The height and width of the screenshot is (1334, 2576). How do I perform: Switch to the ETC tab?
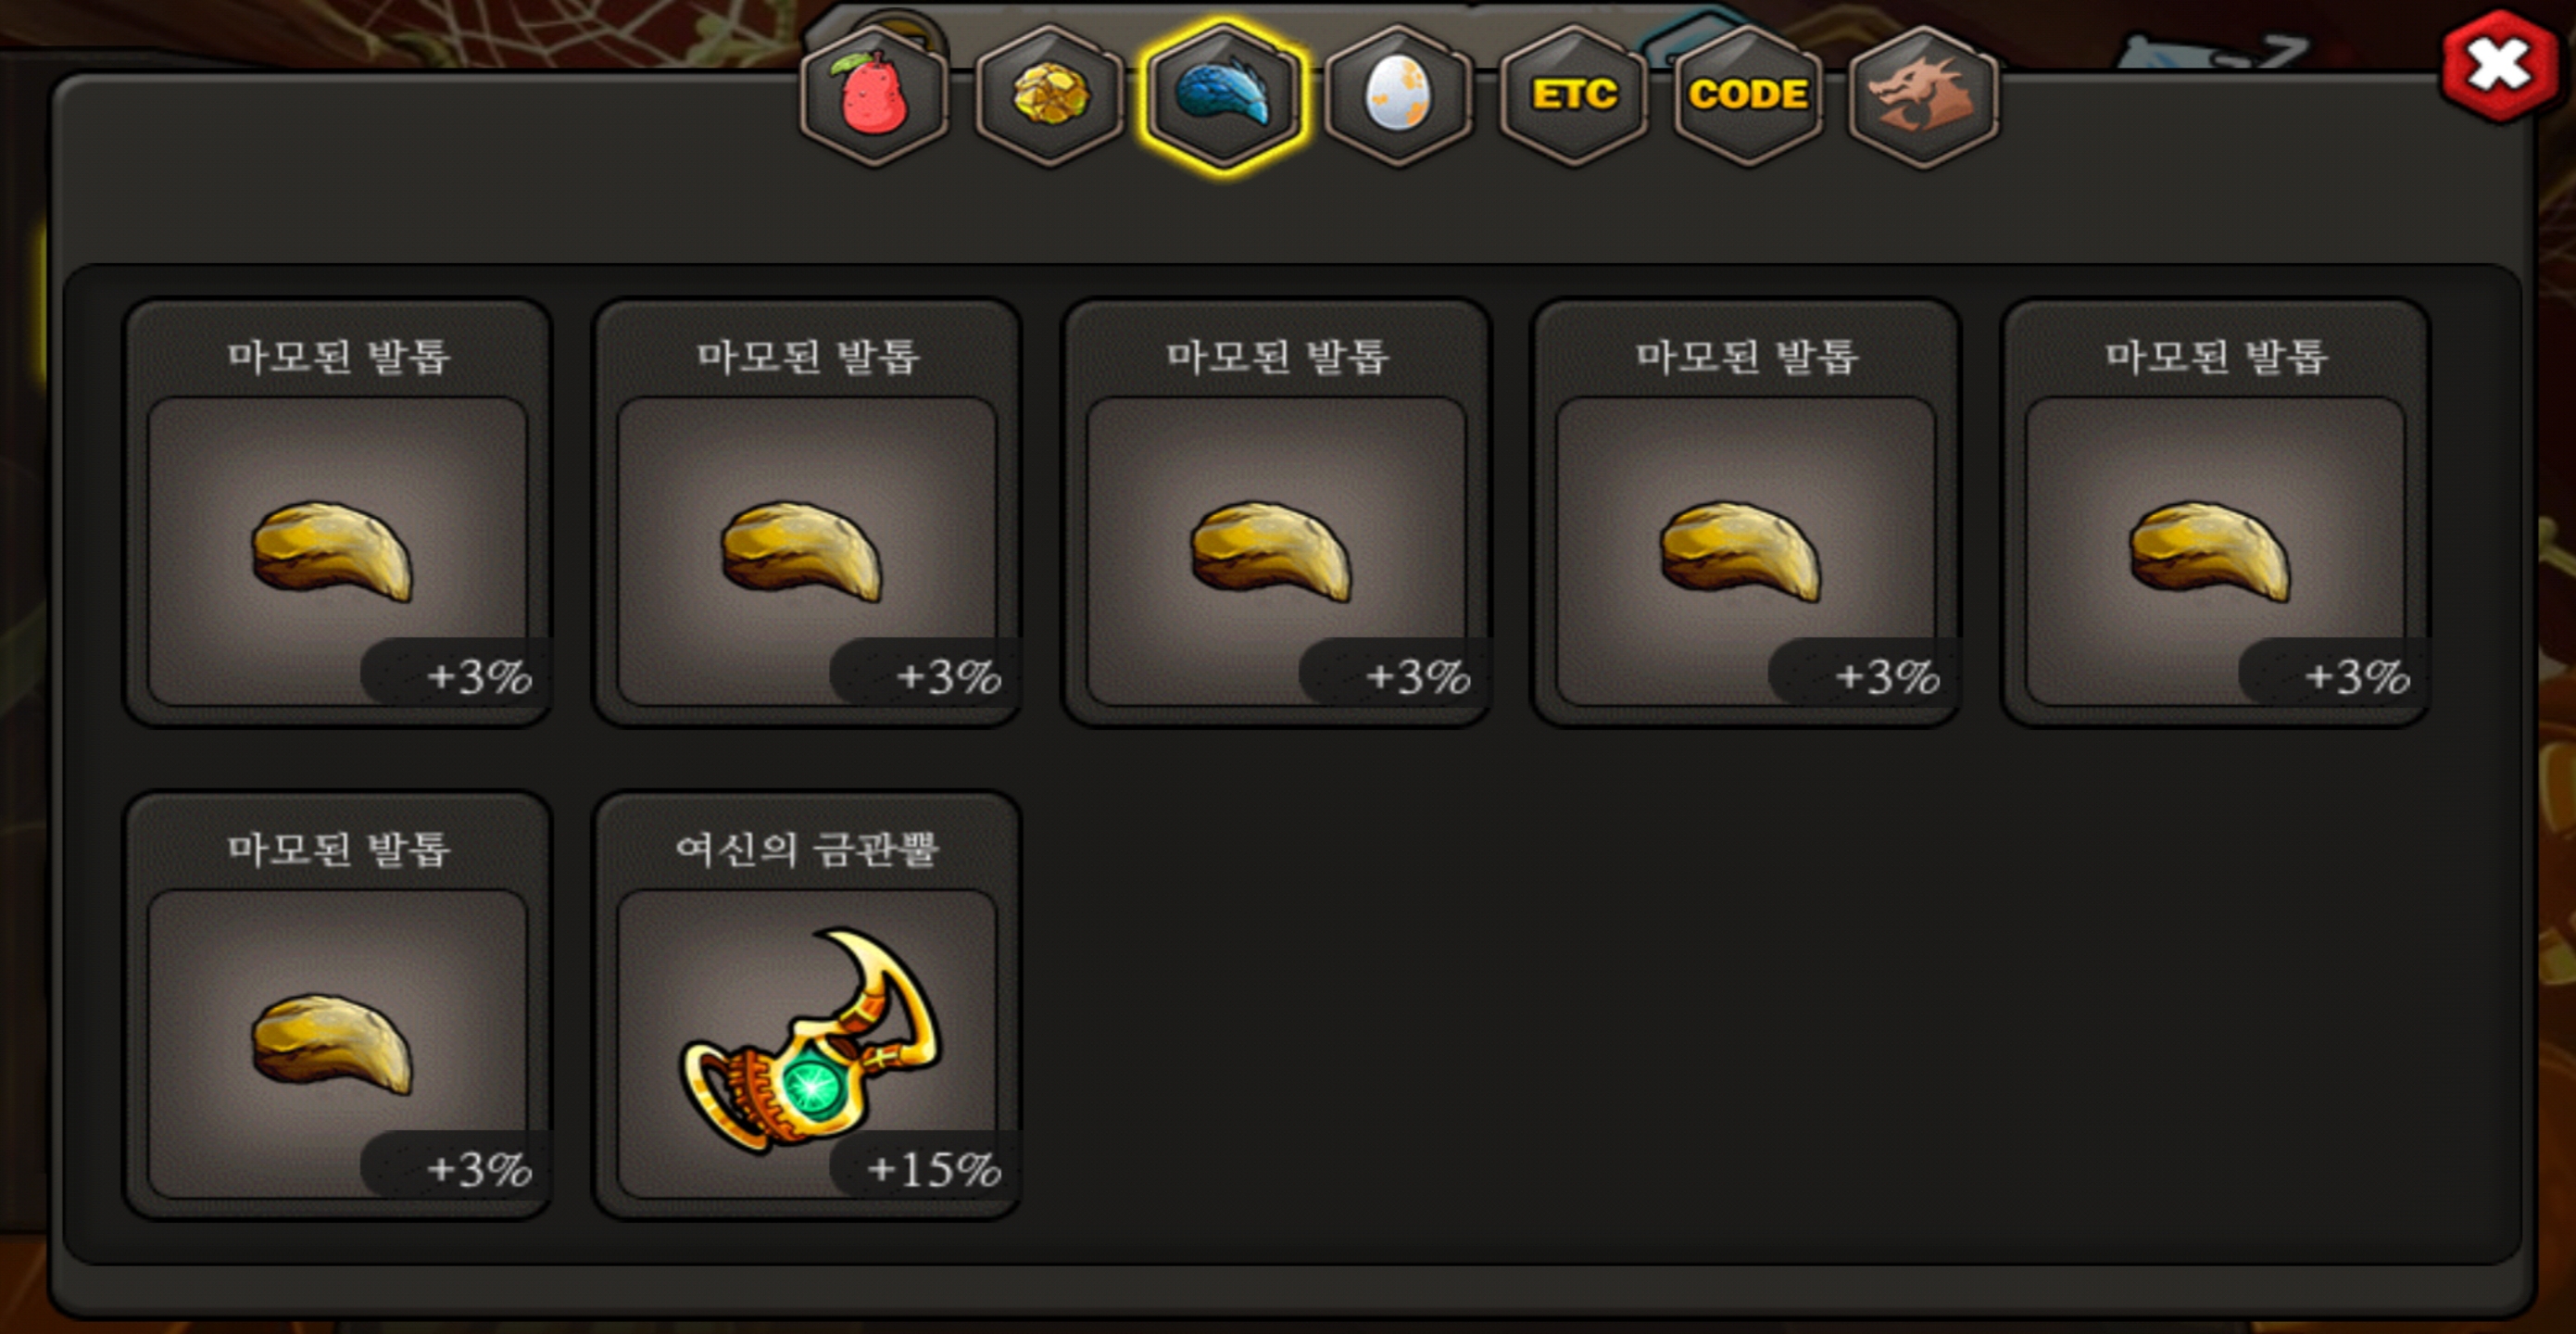1574,95
